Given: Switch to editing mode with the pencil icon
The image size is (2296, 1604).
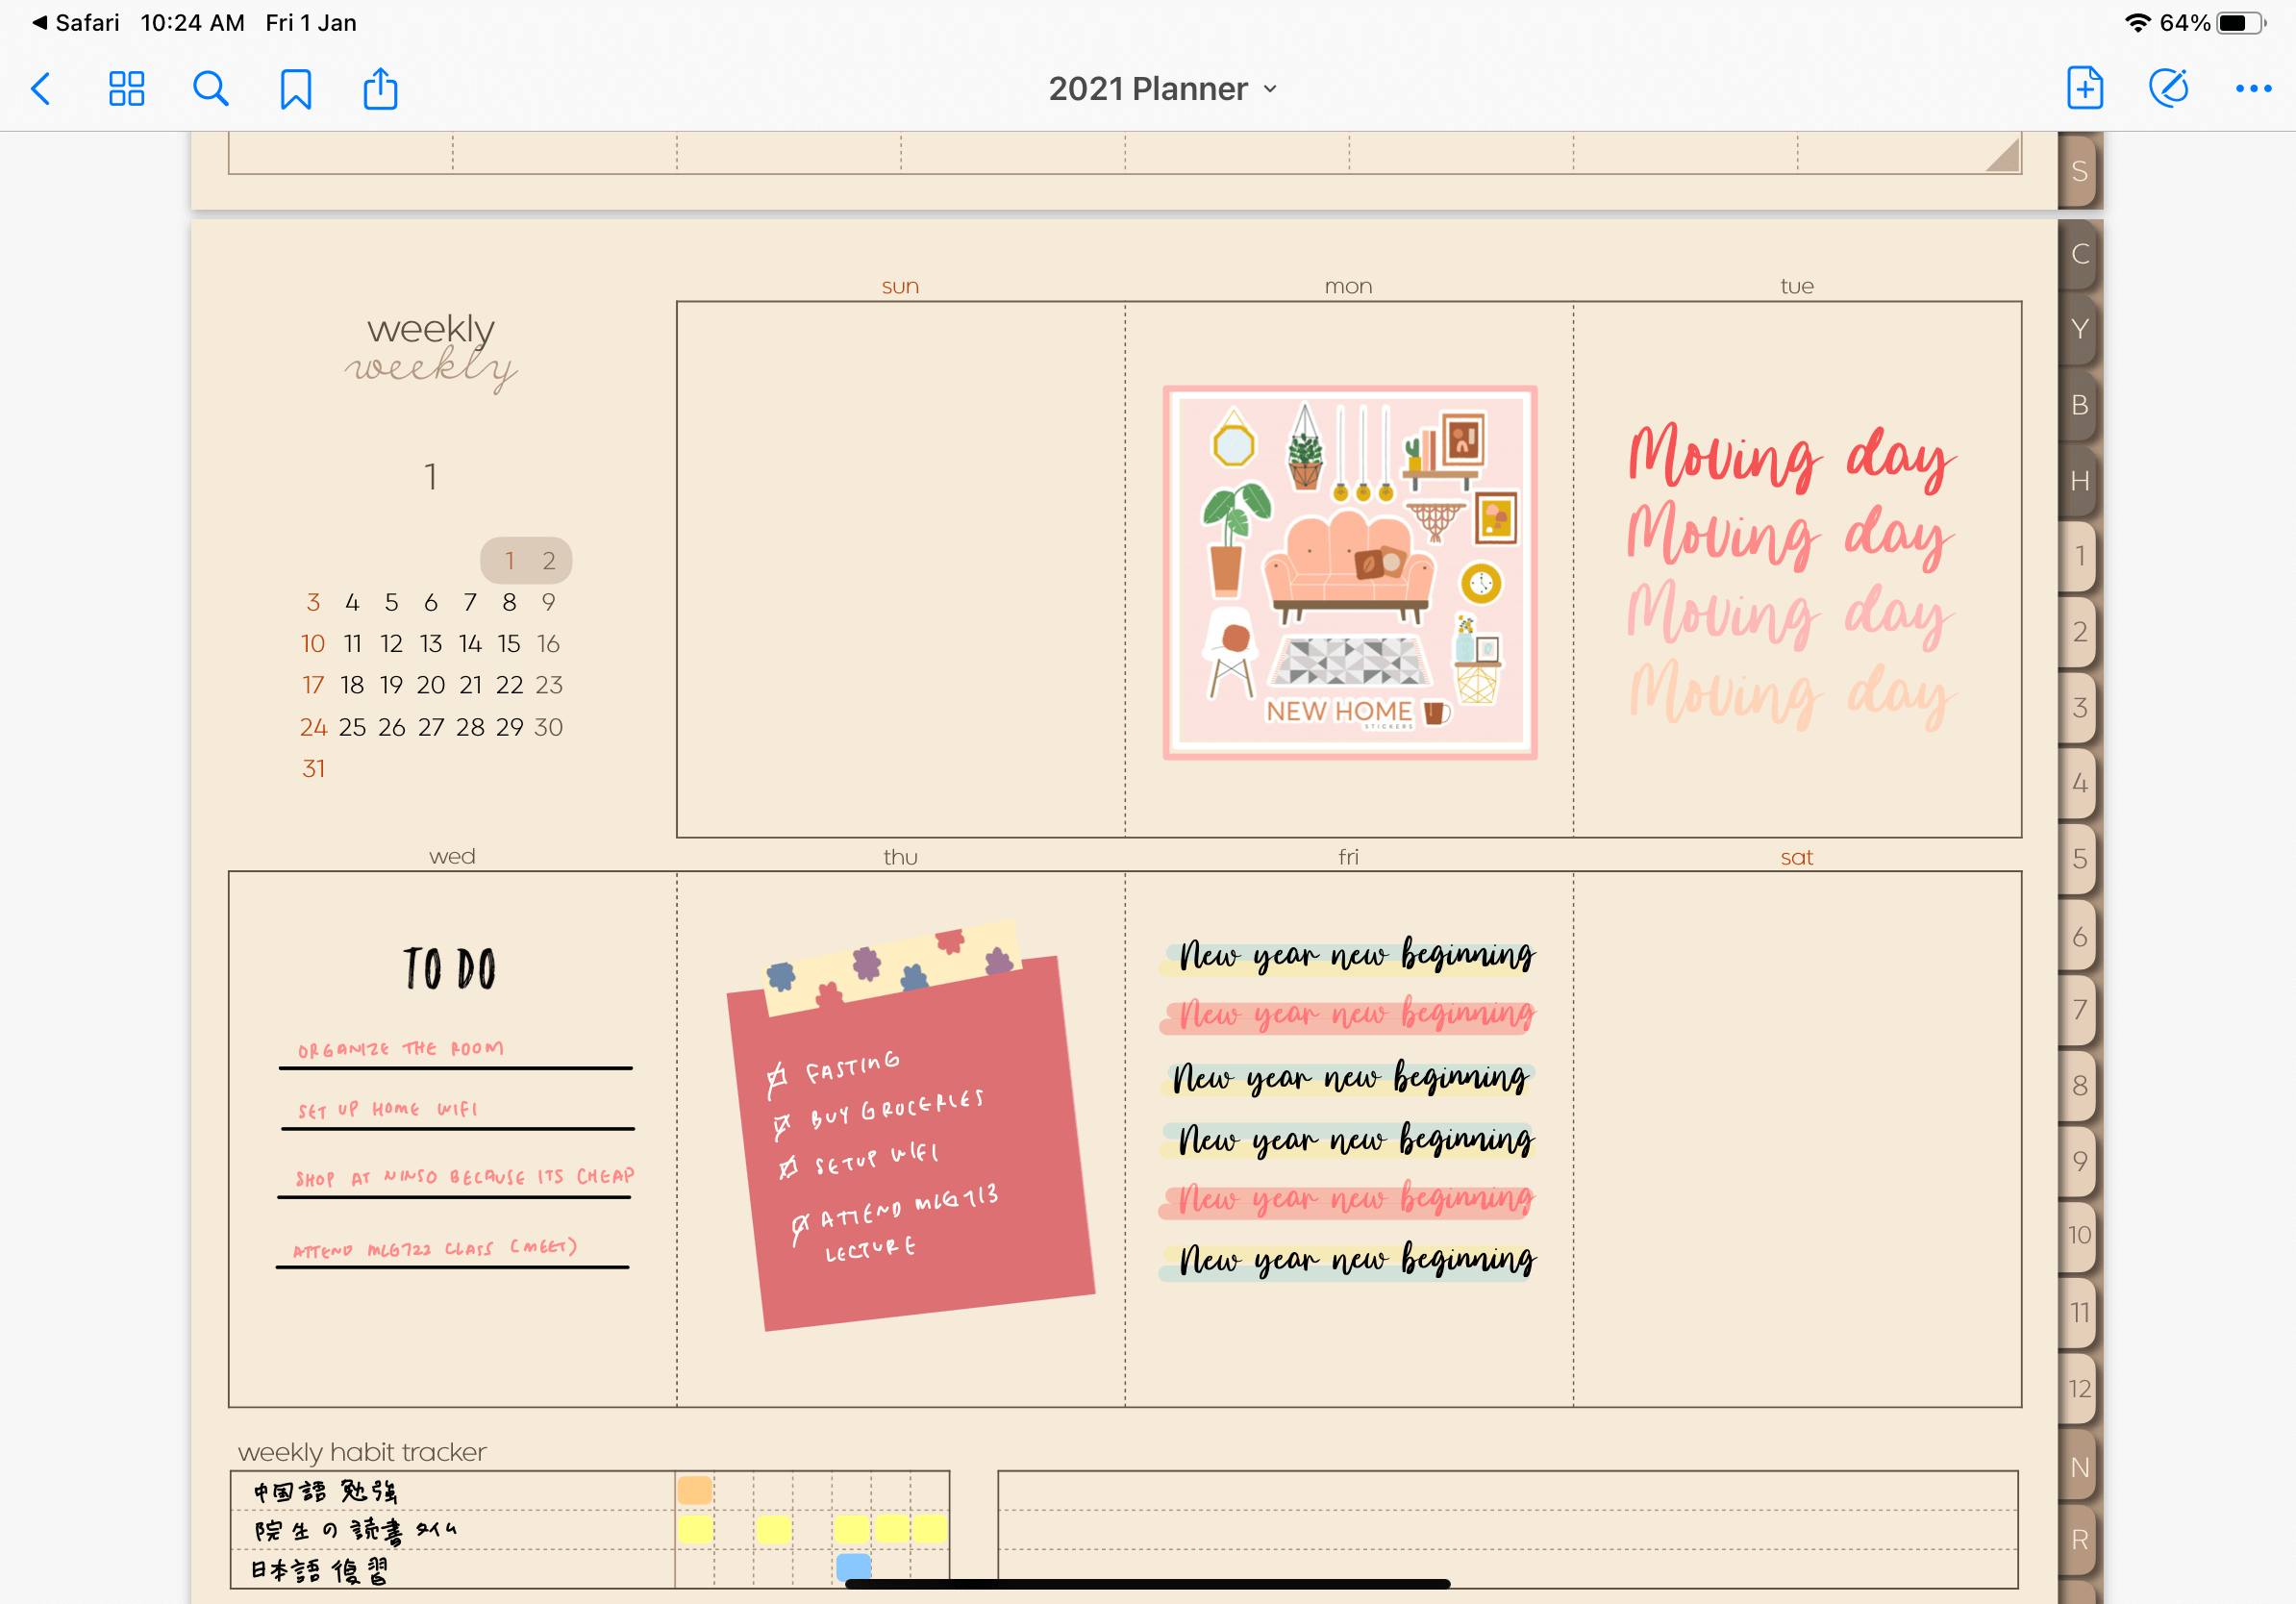Looking at the screenshot, I should (2168, 88).
